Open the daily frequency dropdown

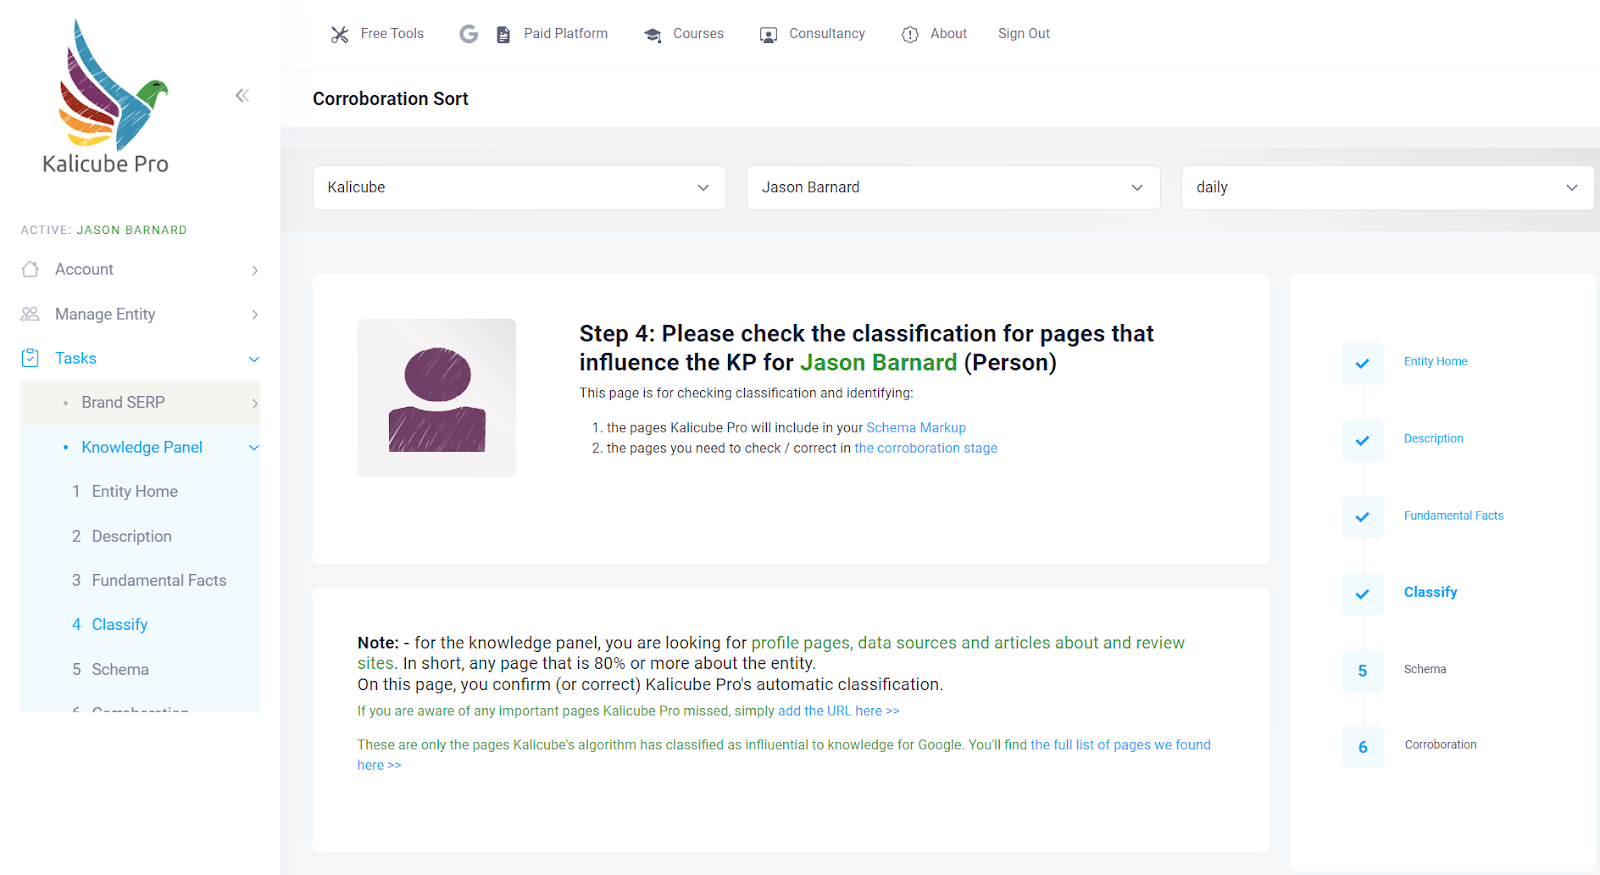[1387, 188]
